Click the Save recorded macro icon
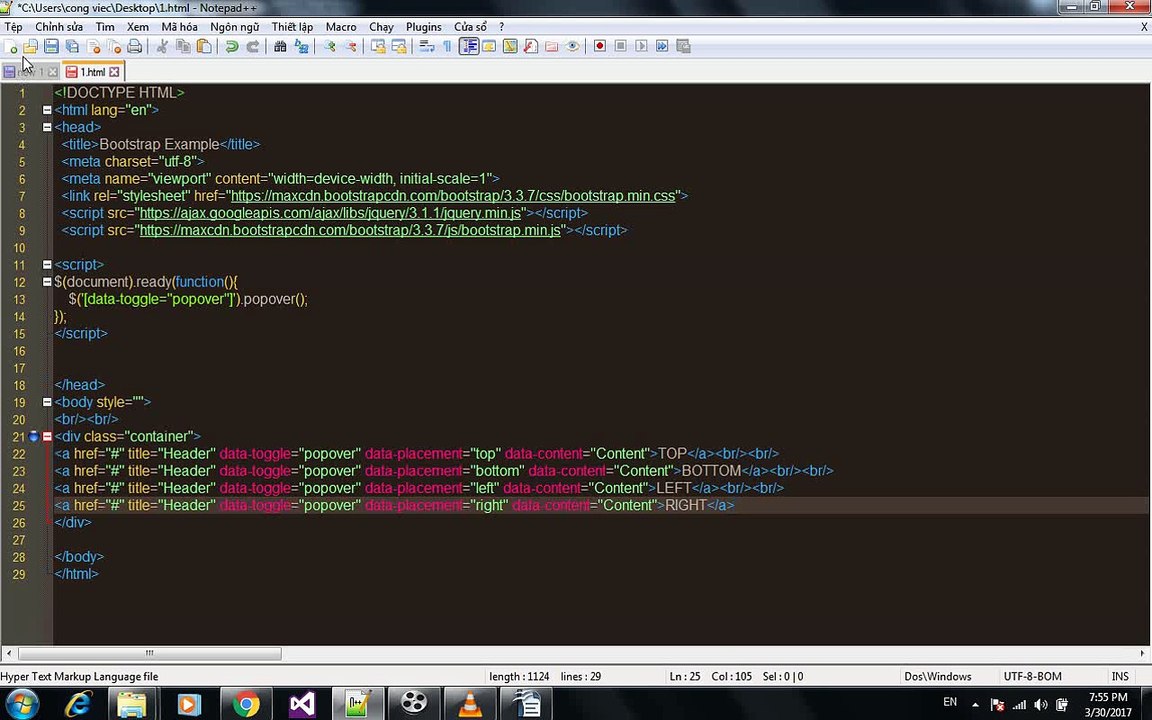This screenshot has height=720, width=1152. point(683,46)
